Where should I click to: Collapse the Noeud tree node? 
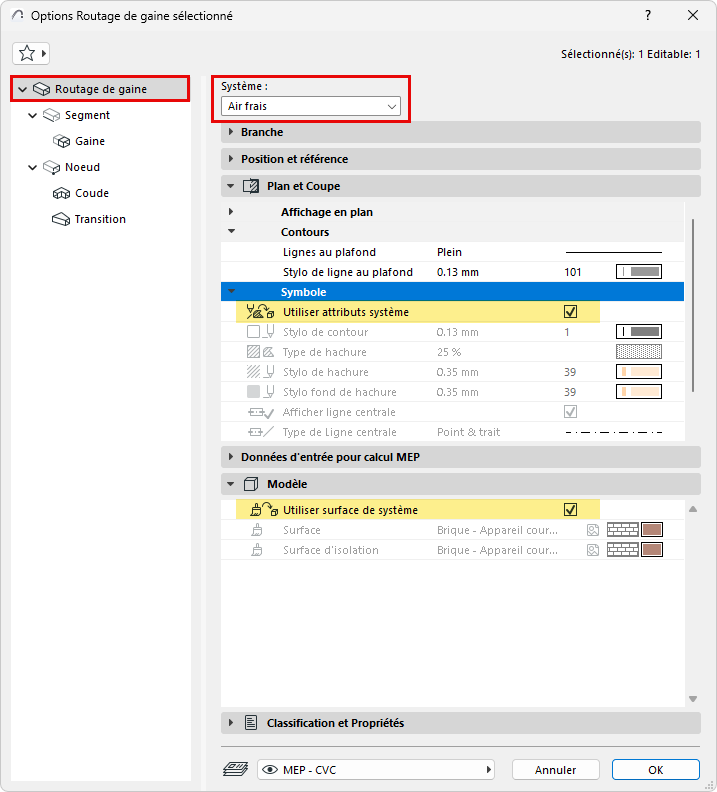point(32,167)
